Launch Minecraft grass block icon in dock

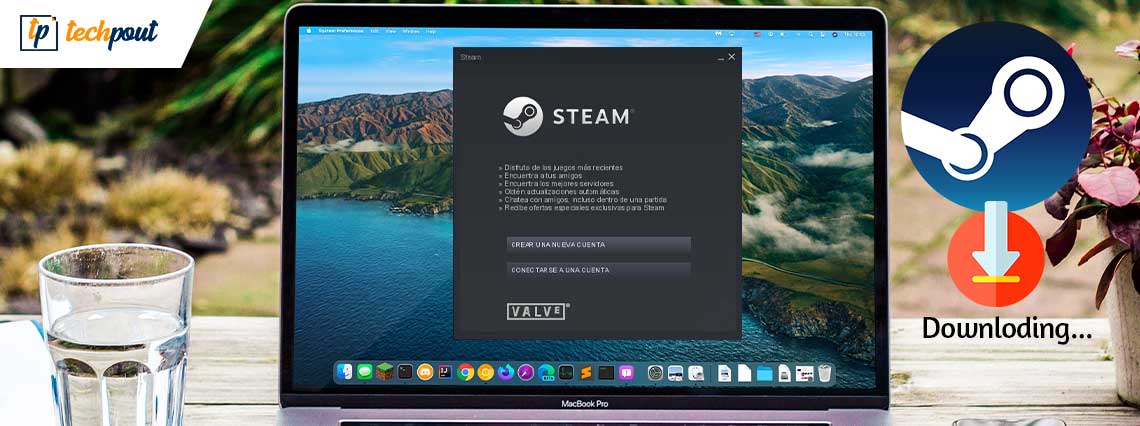pos(385,372)
